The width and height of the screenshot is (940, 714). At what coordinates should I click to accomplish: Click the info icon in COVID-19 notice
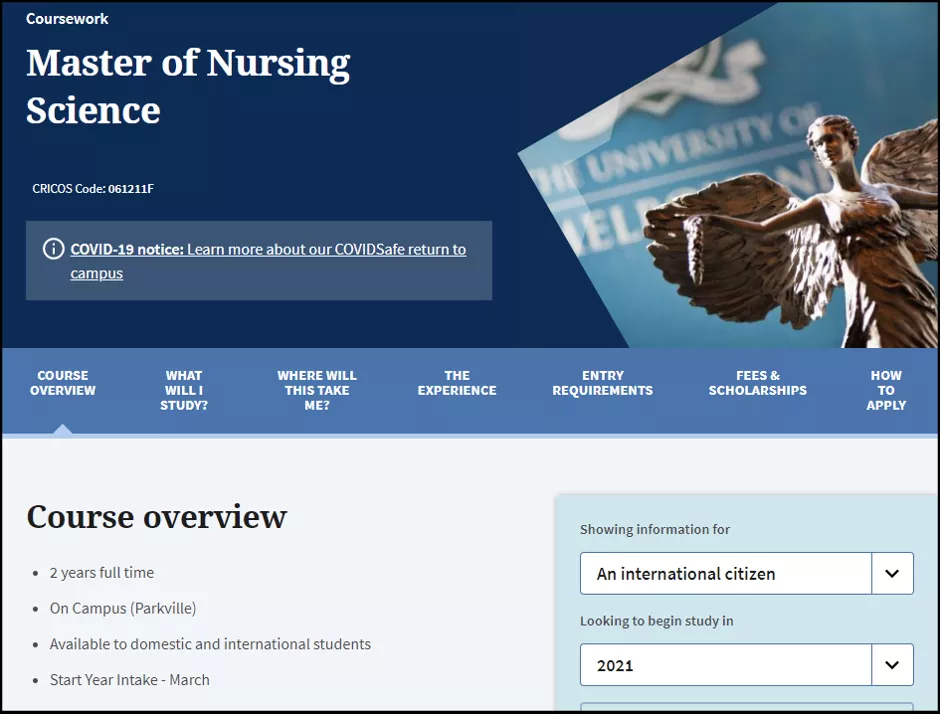[53, 248]
